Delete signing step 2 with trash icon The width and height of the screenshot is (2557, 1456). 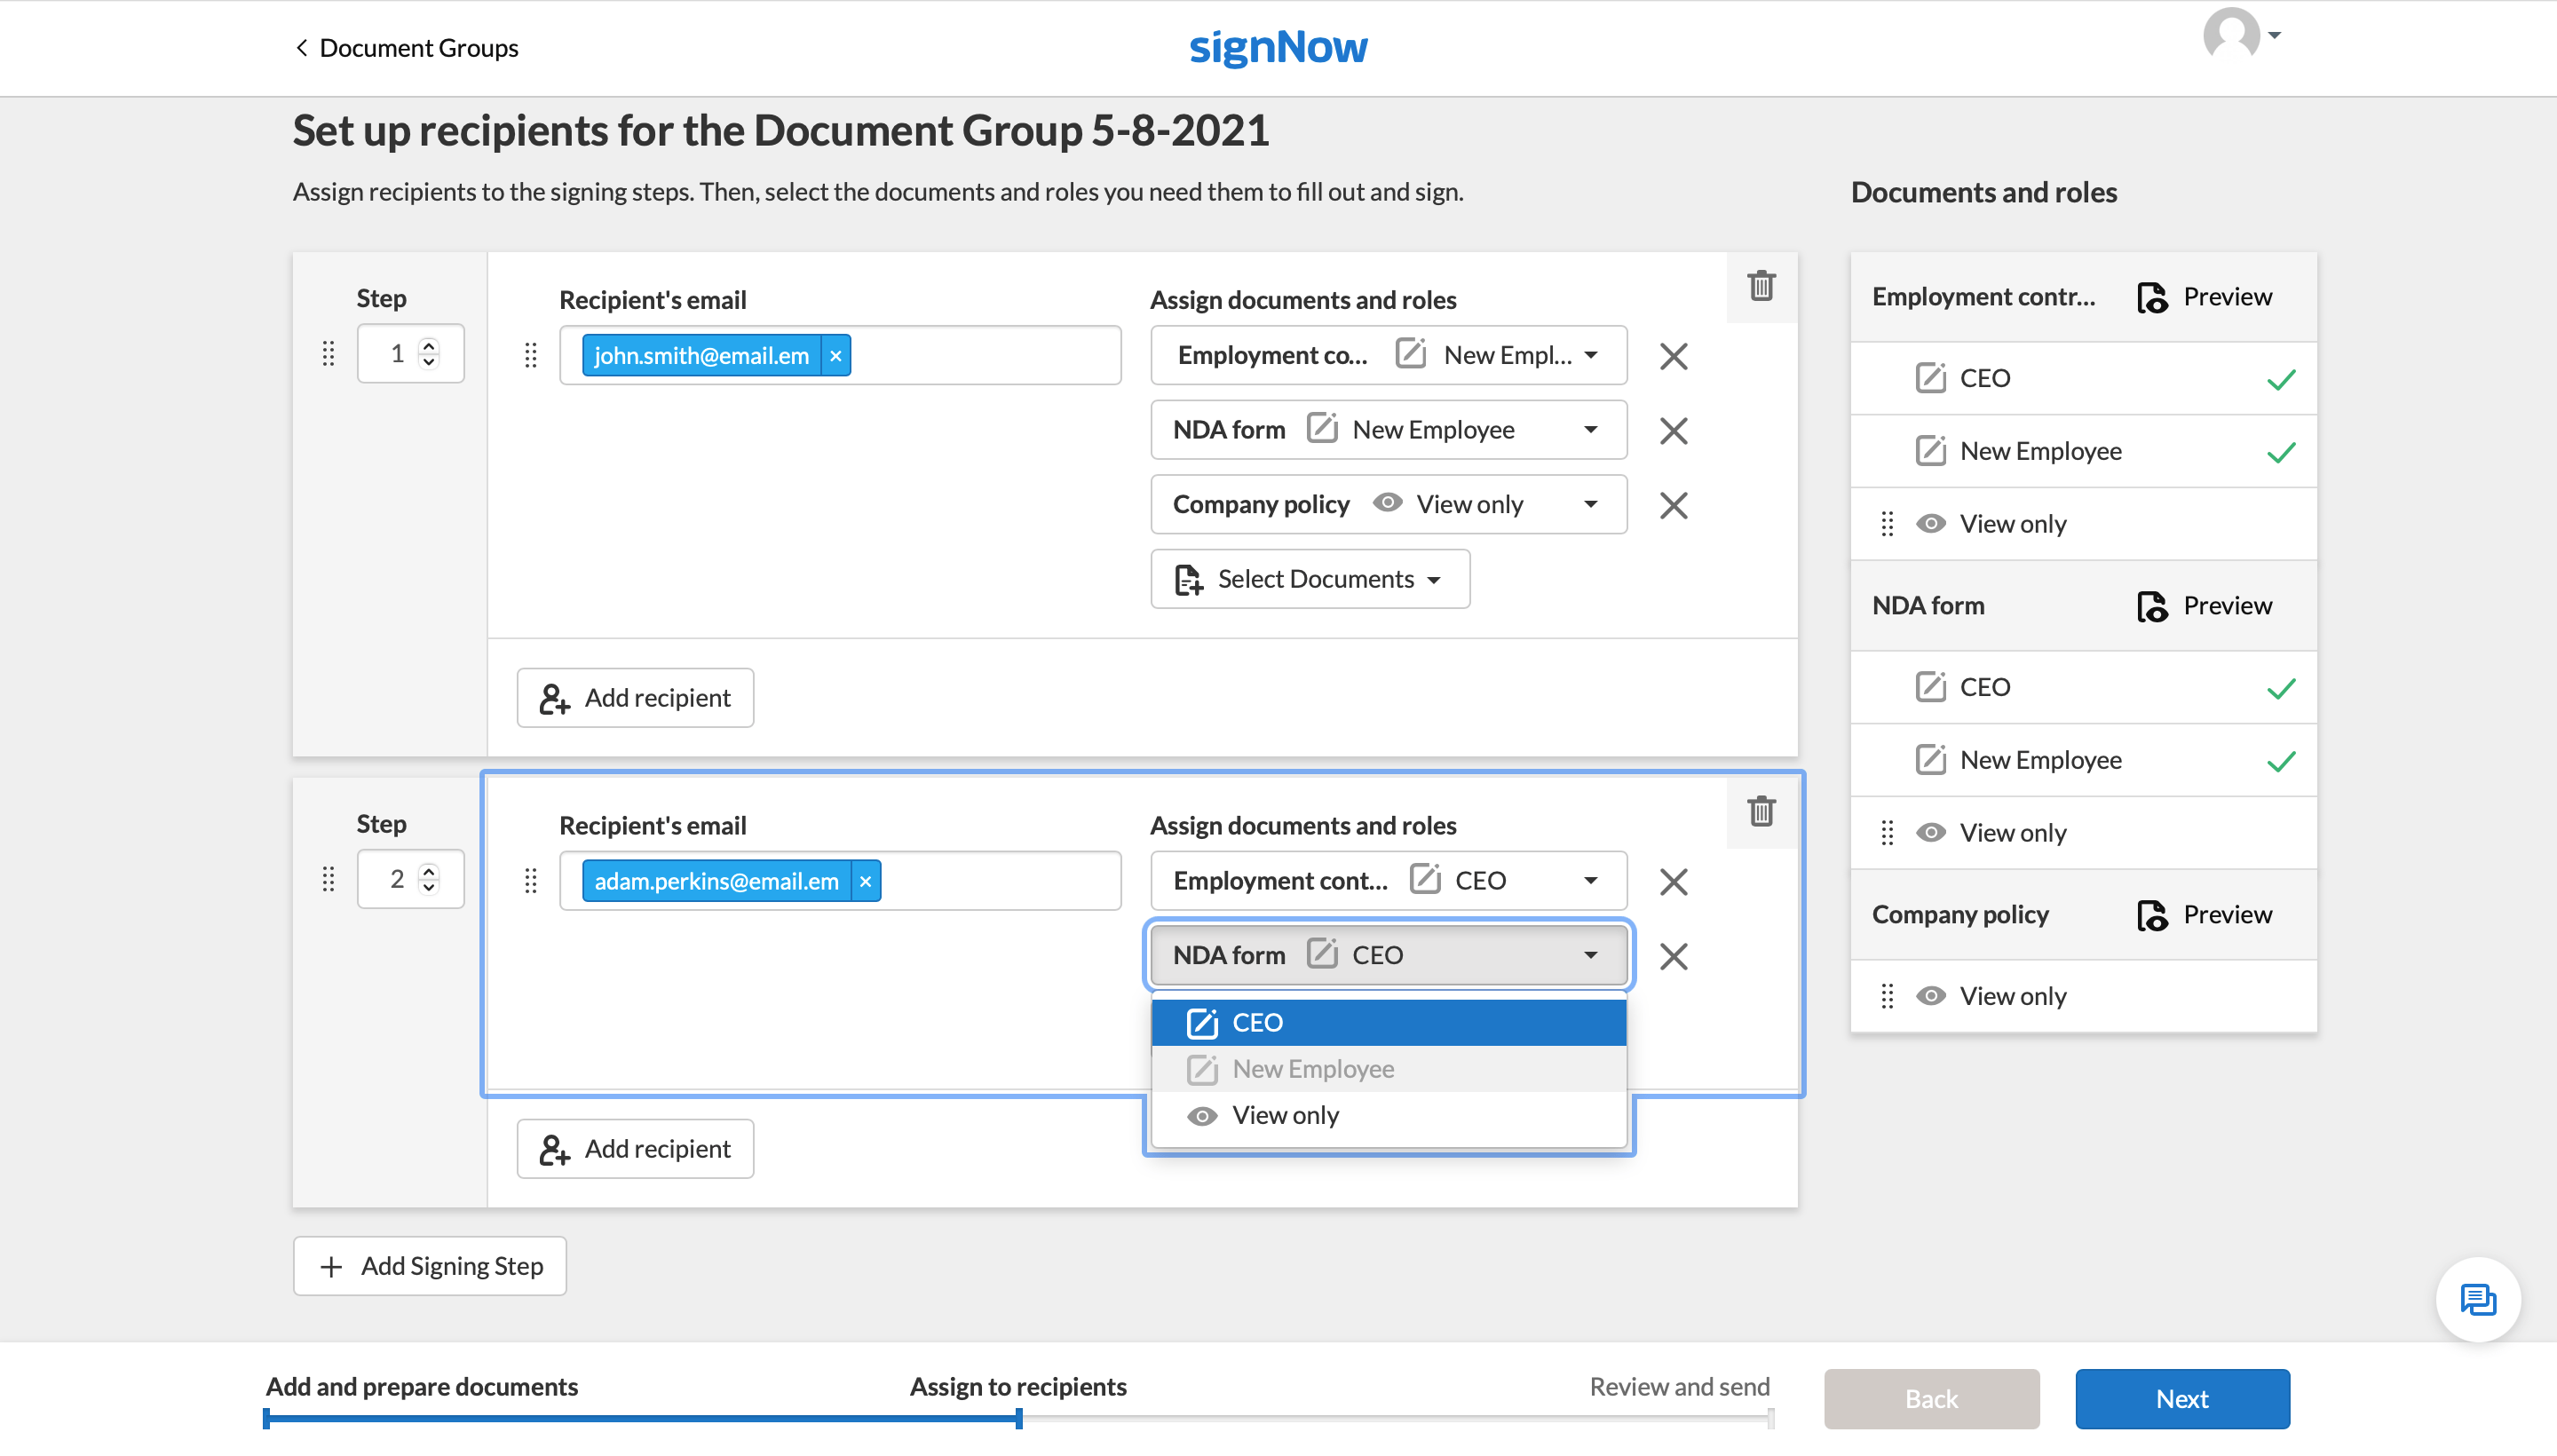tap(1761, 811)
